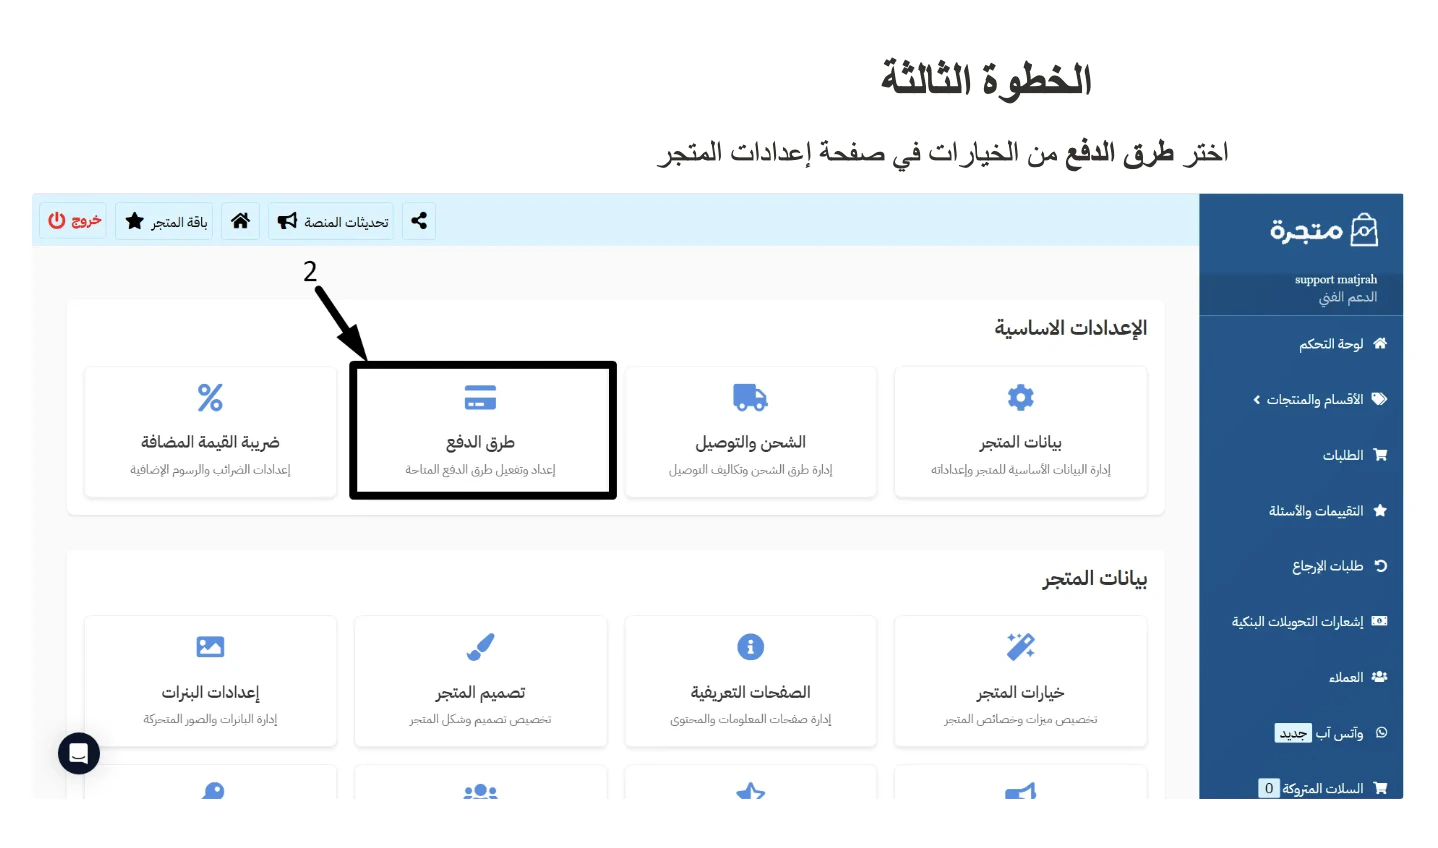Click the tag icon beside الأقسام والمنتجات

1380,399
